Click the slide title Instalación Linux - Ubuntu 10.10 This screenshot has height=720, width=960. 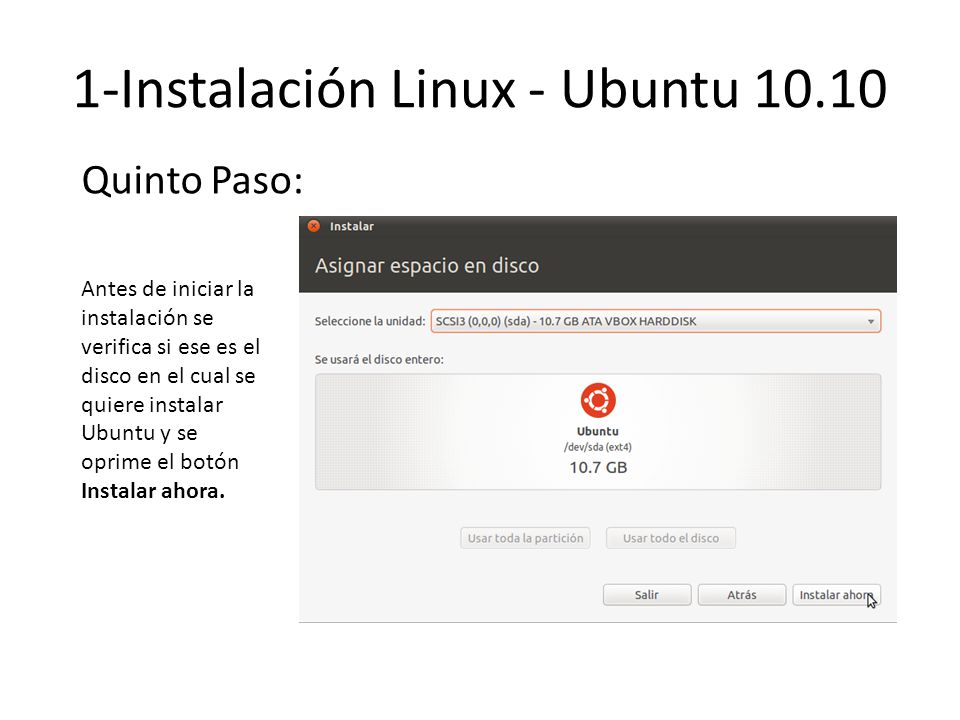coord(481,89)
